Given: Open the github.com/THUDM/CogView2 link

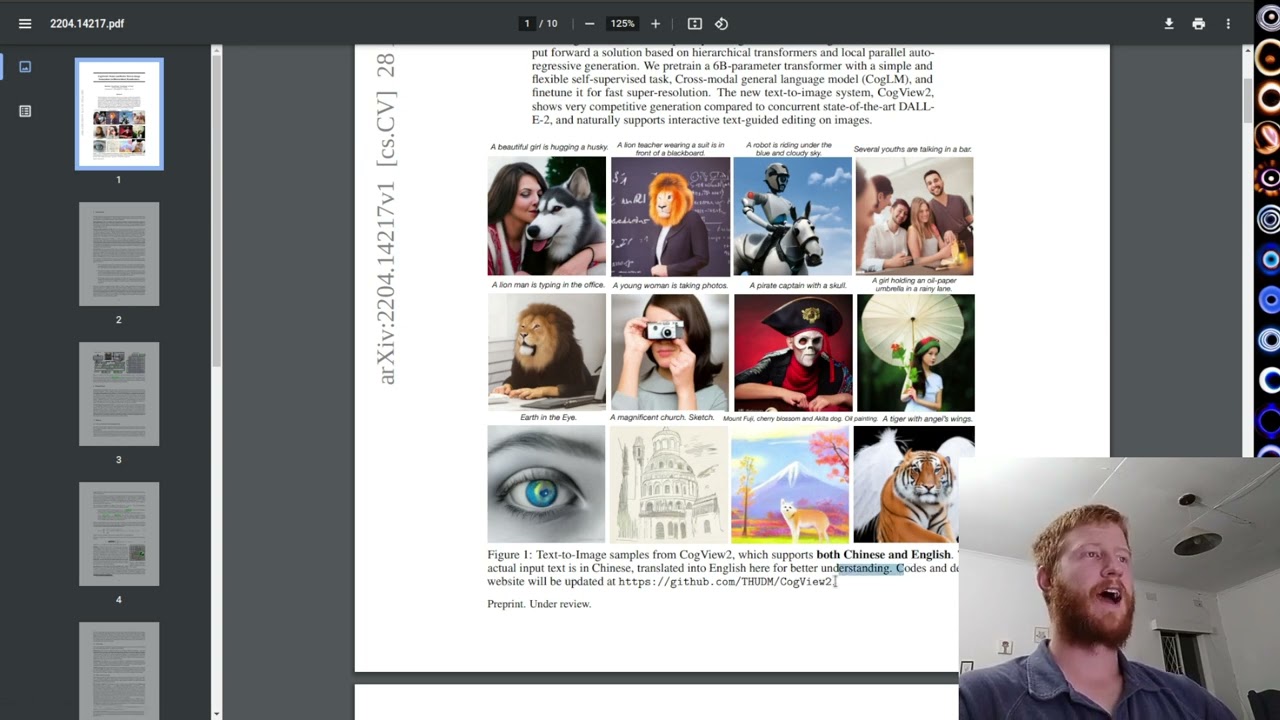Looking at the screenshot, I should tap(724, 582).
